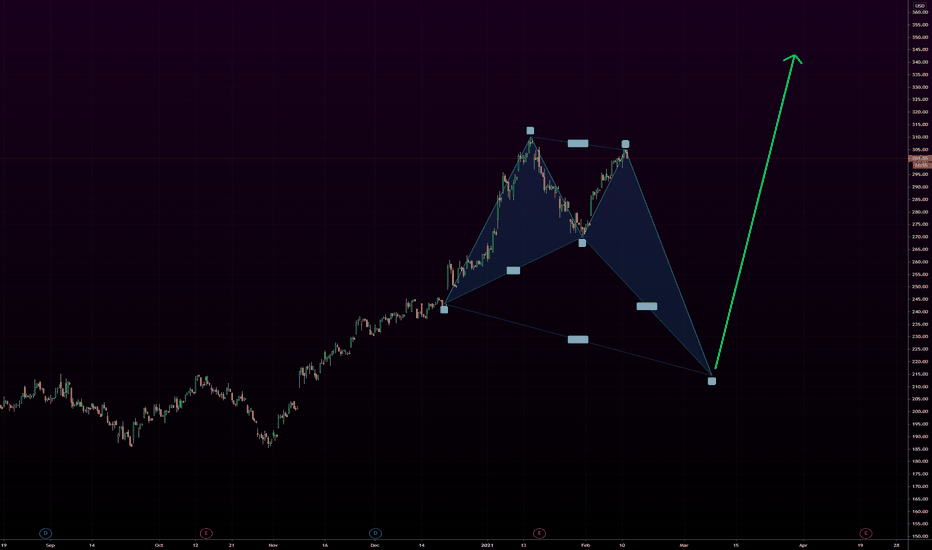Click the ratio label between the two peaks
The image size is (932, 550).
[578, 143]
